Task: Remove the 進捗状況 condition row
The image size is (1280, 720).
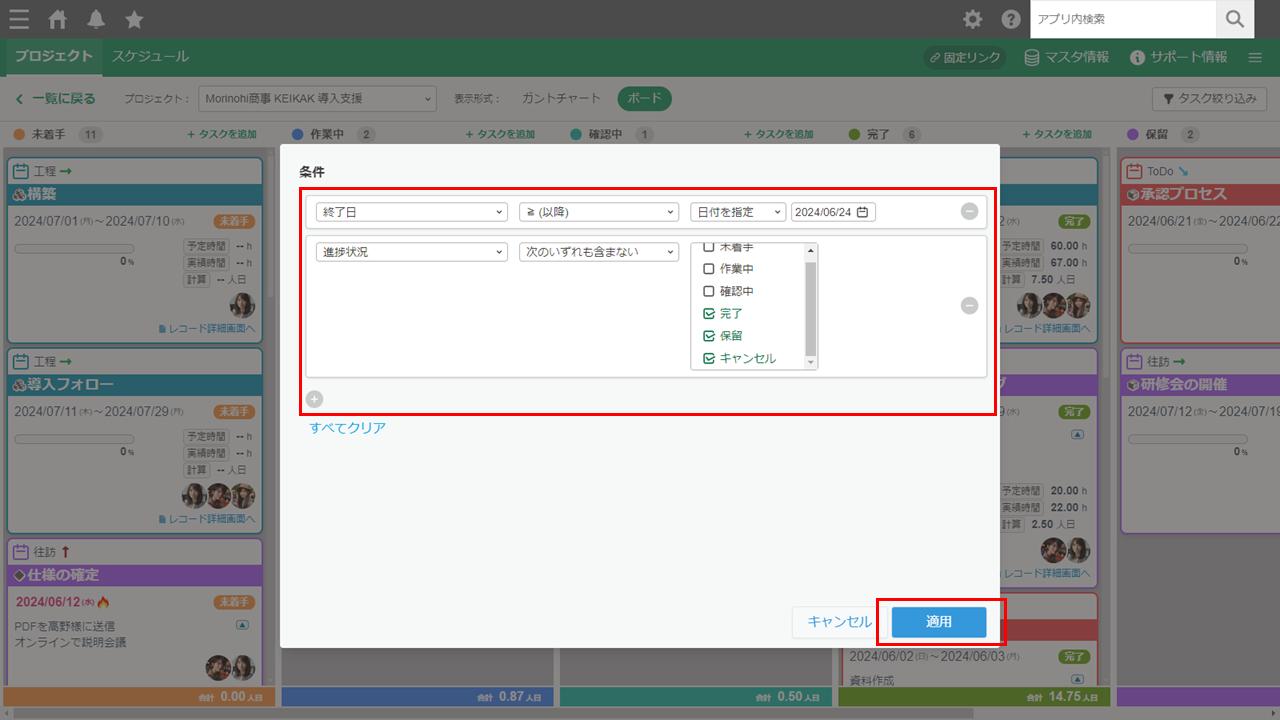Action: (x=969, y=306)
